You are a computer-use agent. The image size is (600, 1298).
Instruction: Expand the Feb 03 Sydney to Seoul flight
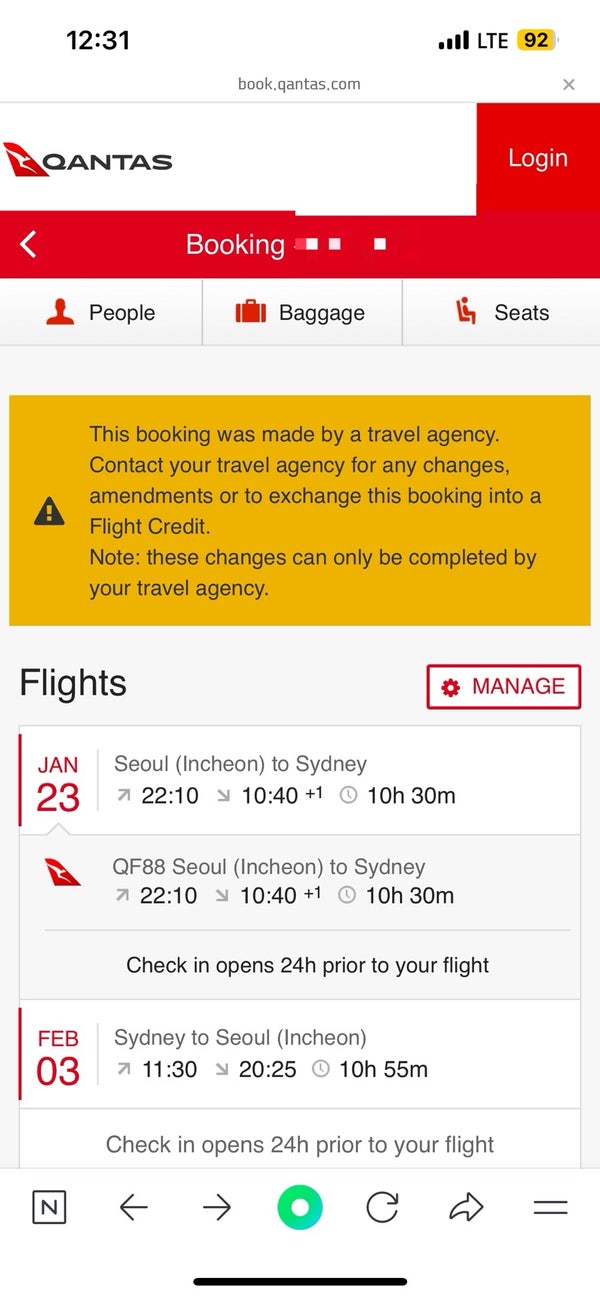coord(299,1055)
